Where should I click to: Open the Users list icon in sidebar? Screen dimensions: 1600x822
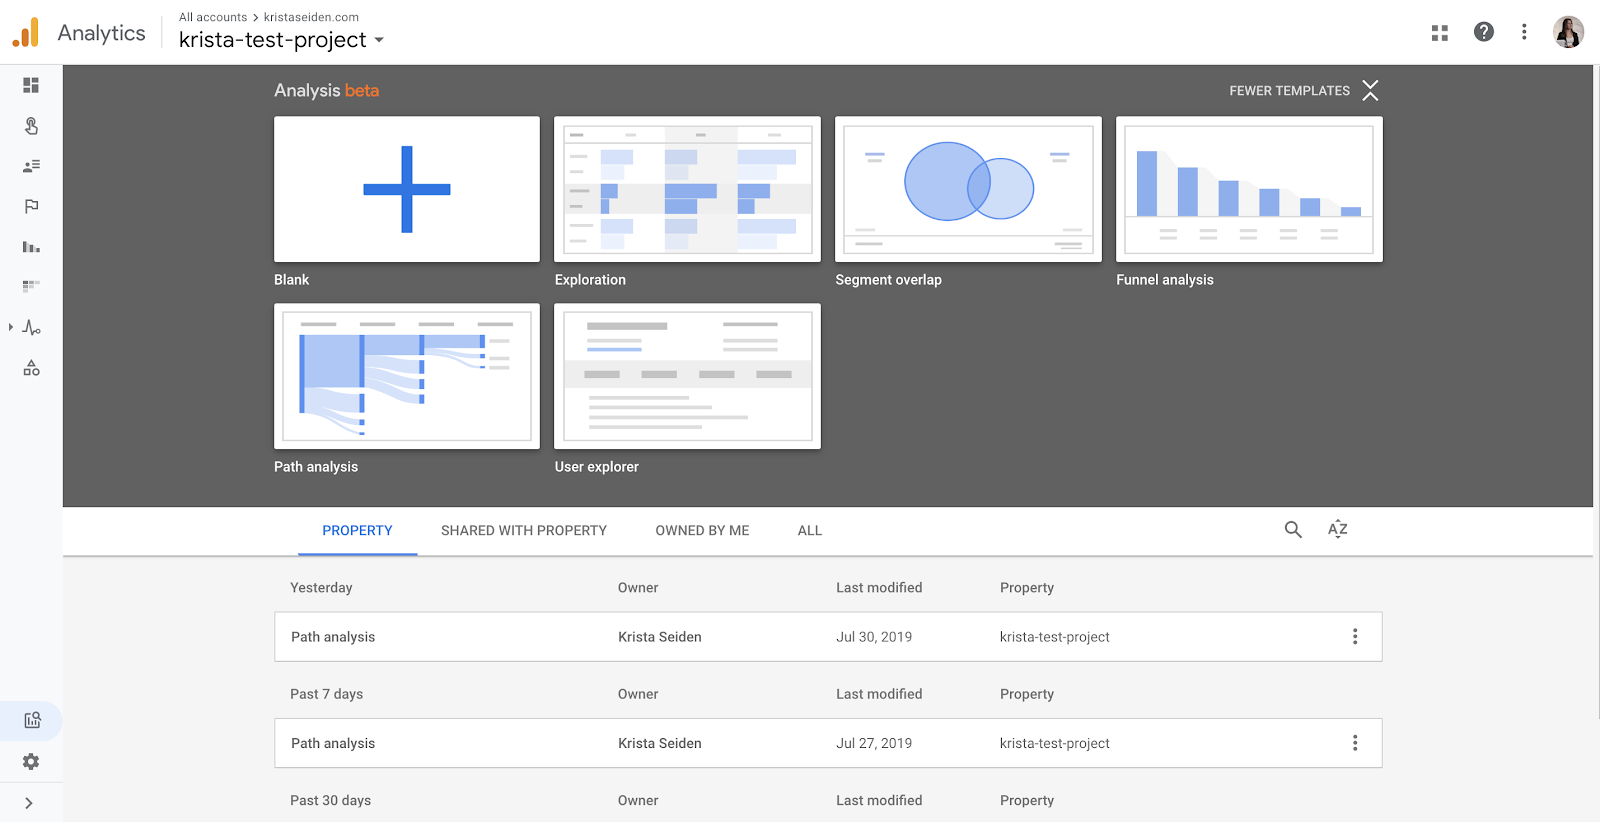pos(31,166)
